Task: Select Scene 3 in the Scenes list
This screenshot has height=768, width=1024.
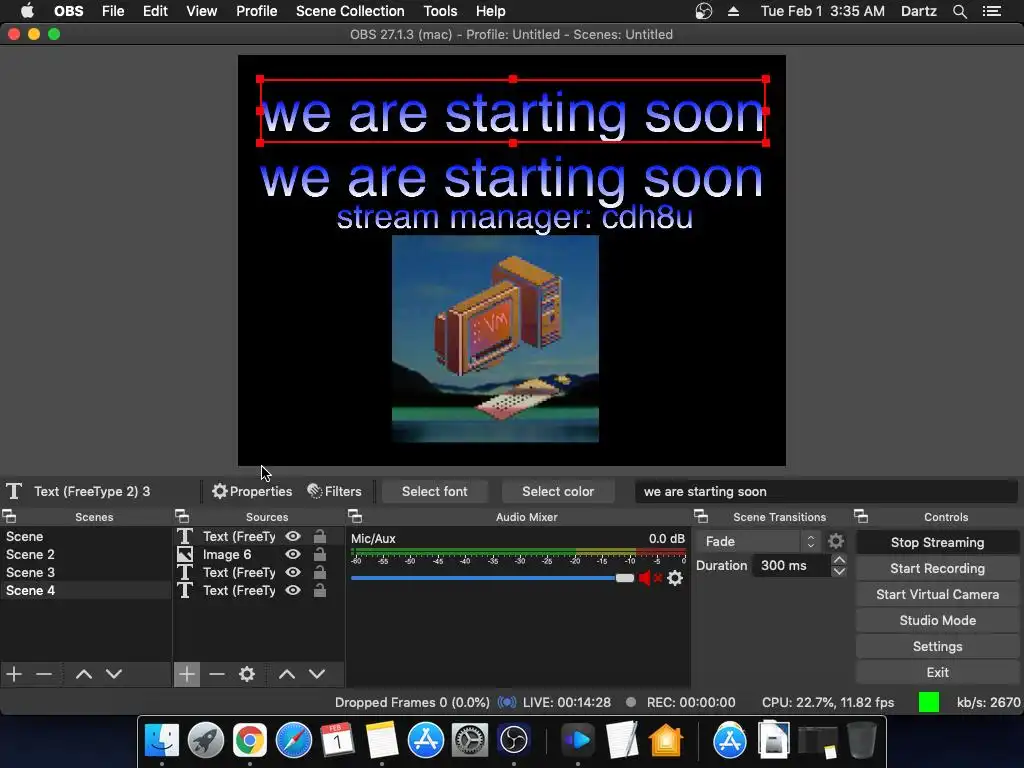Action: click(x=86, y=572)
